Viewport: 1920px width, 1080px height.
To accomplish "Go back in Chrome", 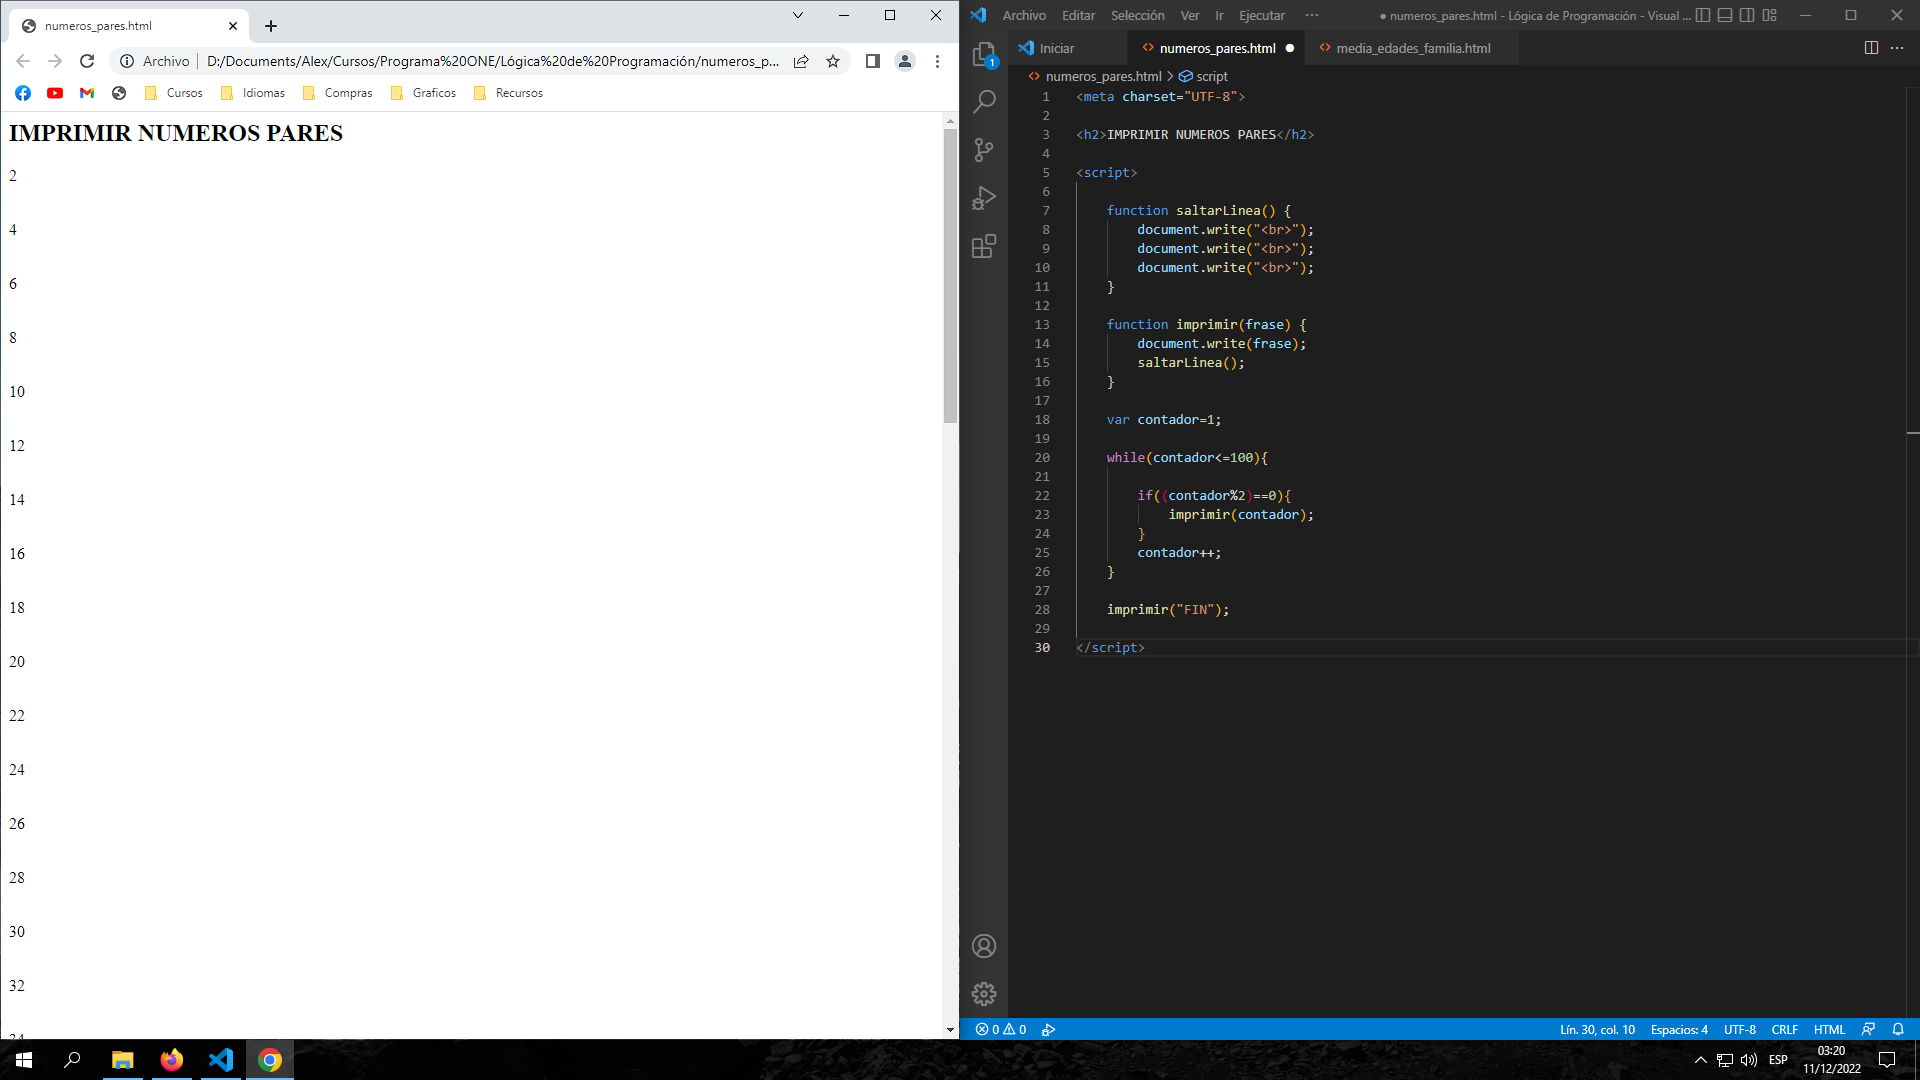I will 23,61.
